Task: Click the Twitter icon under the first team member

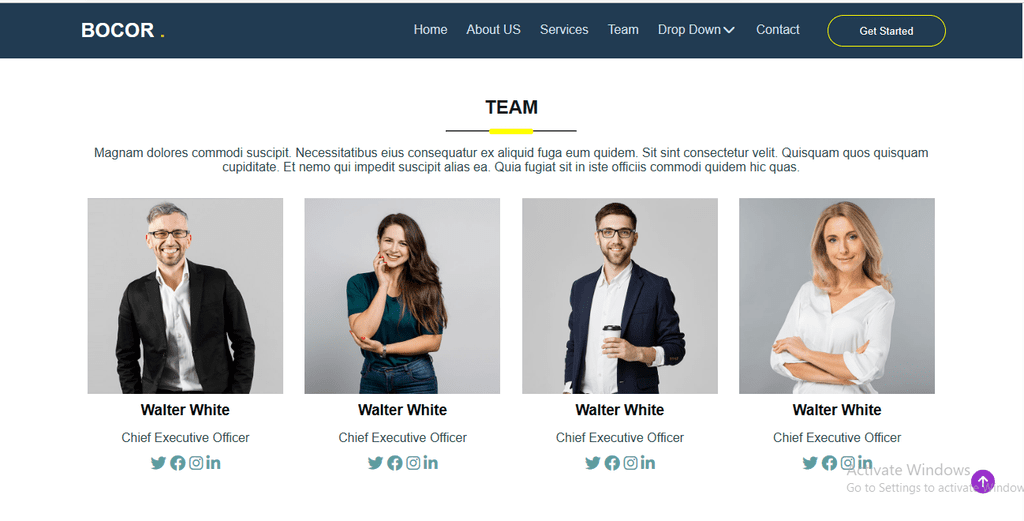Action: tap(158, 463)
